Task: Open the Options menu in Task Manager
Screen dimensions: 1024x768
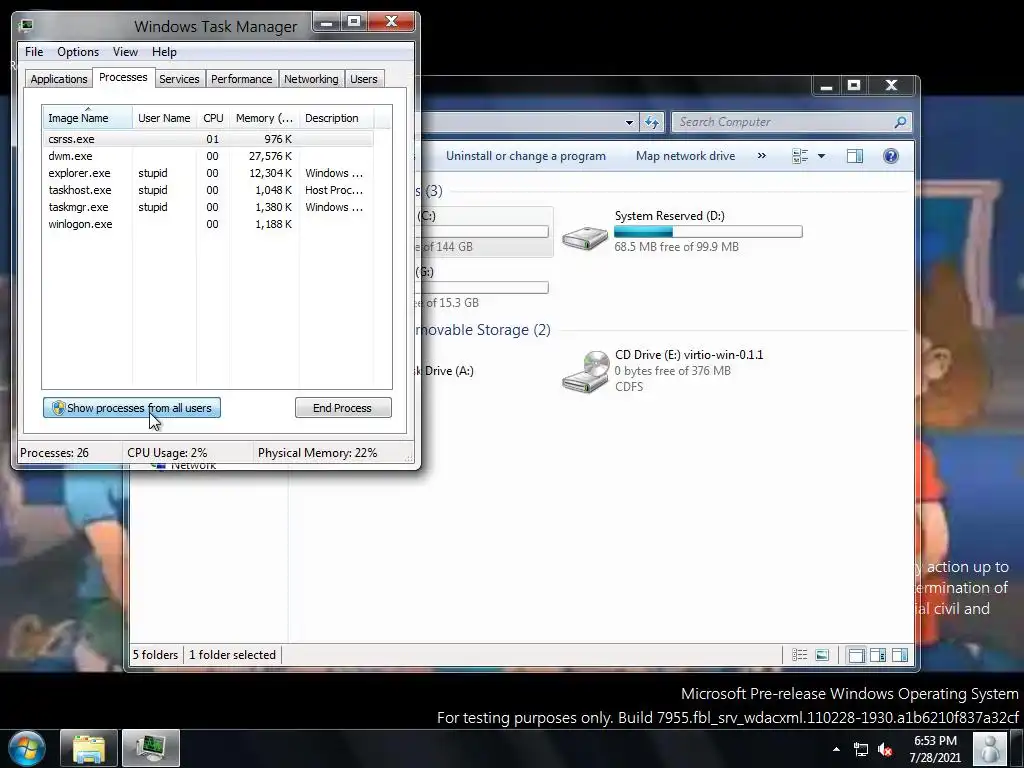Action: tap(78, 52)
